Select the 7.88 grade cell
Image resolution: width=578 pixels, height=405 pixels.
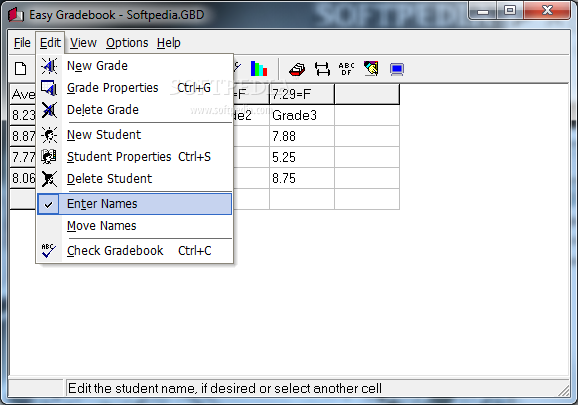pos(302,136)
